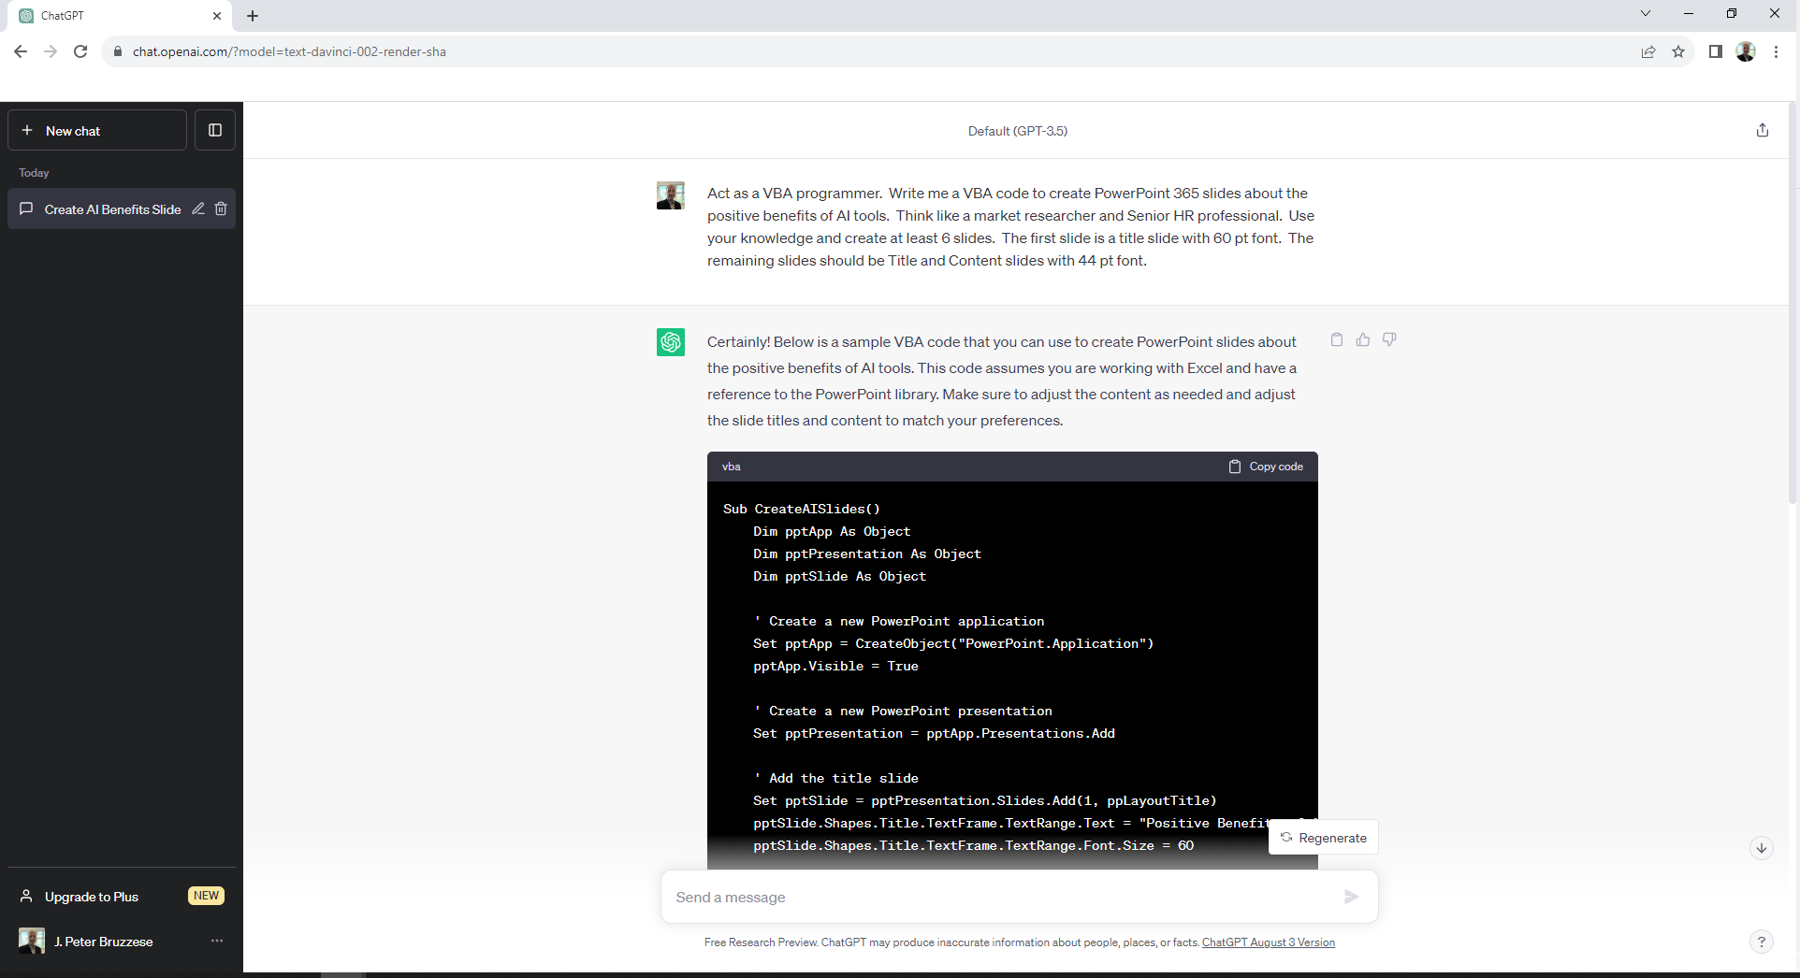The image size is (1800, 978).
Task: Share this page from address bar
Action: [1648, 52]
